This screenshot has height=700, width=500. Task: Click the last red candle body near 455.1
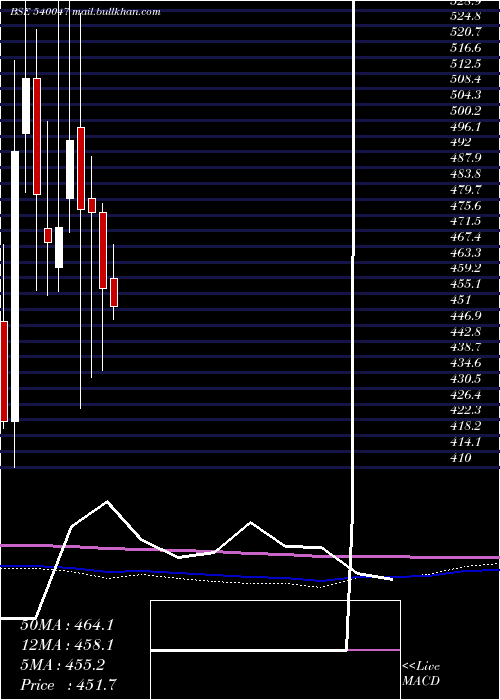point(114,292)
